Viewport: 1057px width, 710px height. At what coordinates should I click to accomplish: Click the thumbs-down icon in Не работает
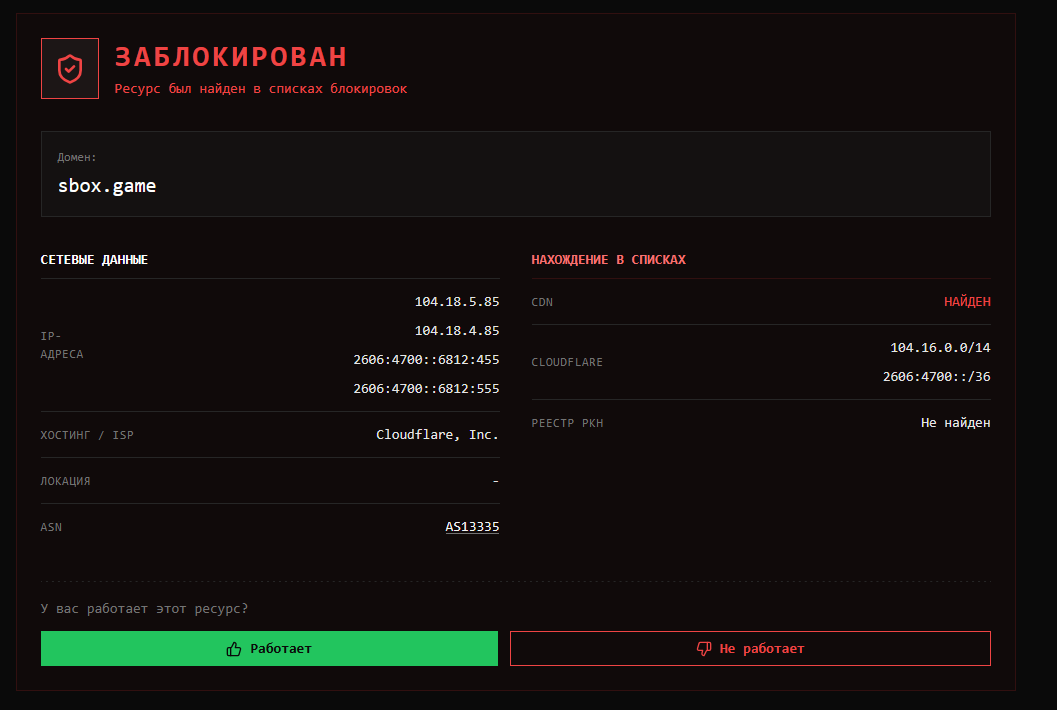coord(704,649)
